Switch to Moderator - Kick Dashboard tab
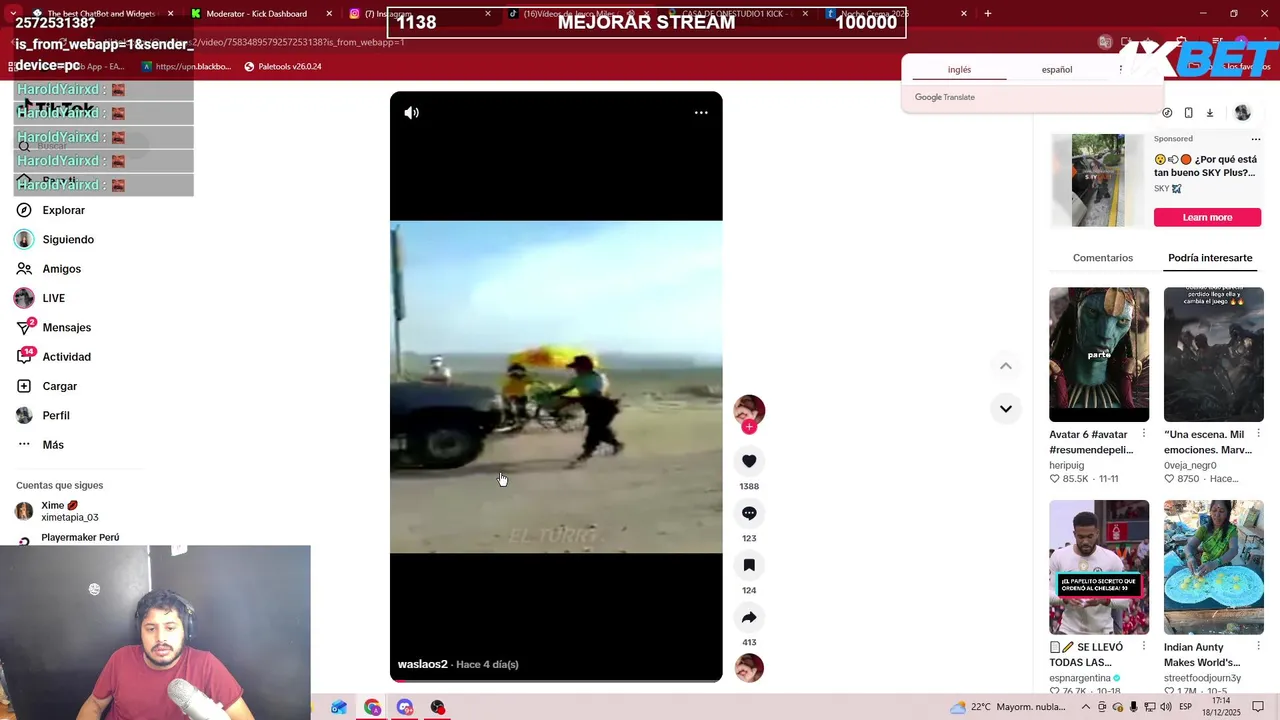The image size is (1280, 720). [257, 14]
